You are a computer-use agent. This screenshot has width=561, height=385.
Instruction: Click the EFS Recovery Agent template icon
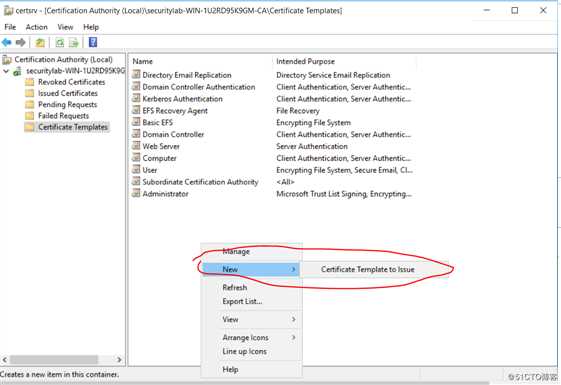pos(136,110)
